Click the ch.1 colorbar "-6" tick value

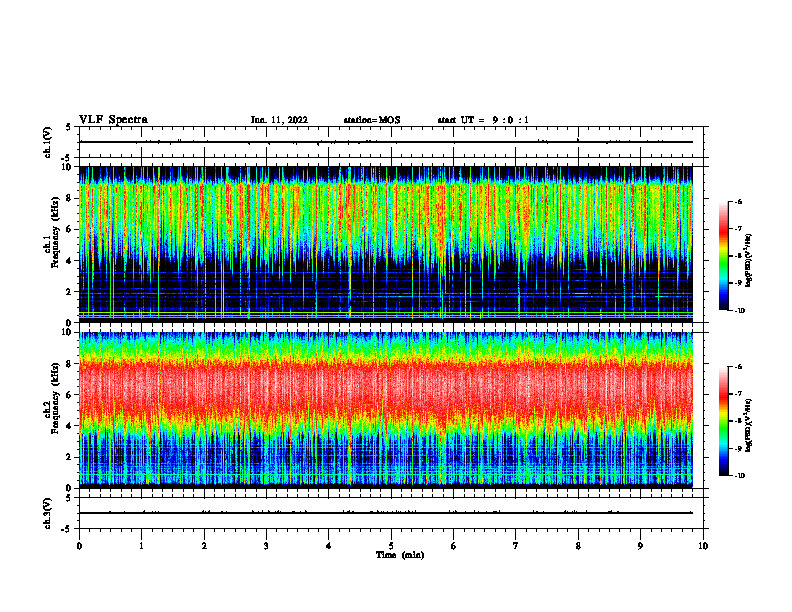[x=738, y=202]
